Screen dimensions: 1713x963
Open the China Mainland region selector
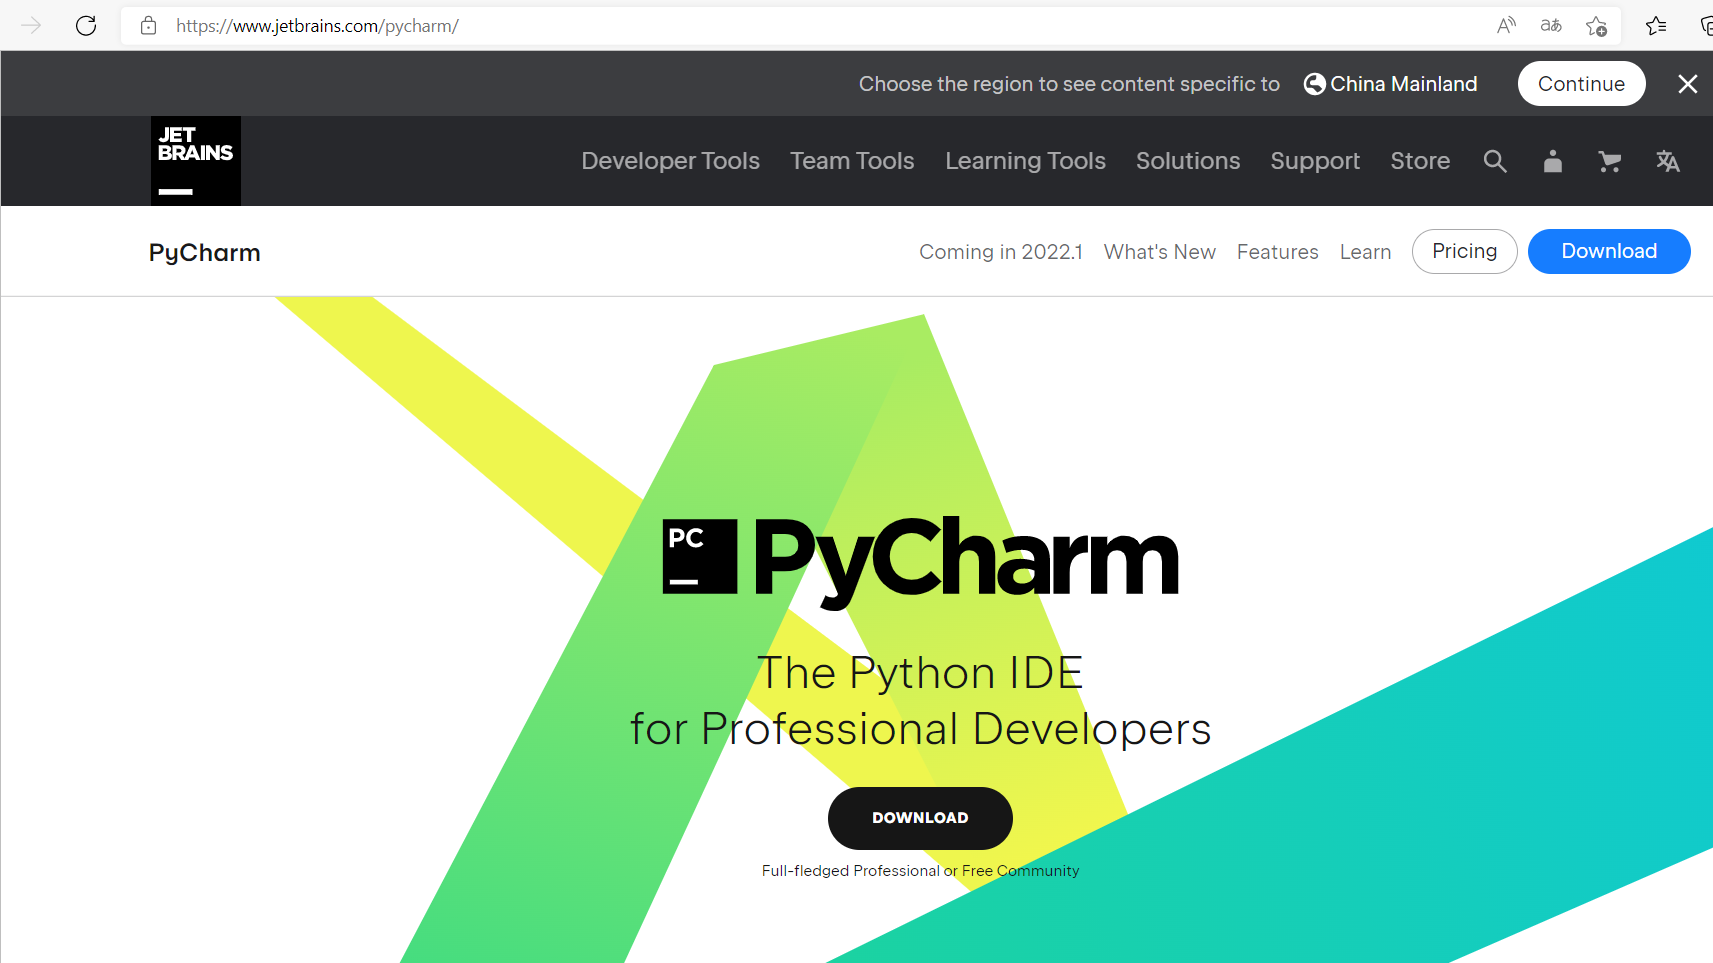[1390, 84]
